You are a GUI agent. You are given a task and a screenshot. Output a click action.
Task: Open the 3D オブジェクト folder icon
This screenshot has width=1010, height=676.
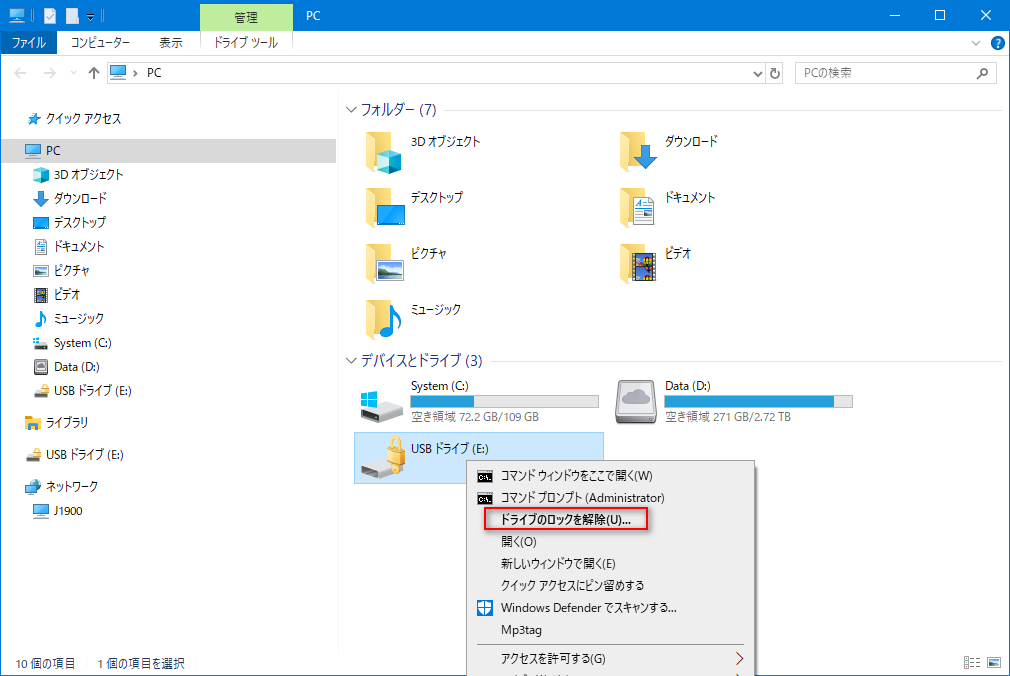pyautogui.click(x=383, y=152)
